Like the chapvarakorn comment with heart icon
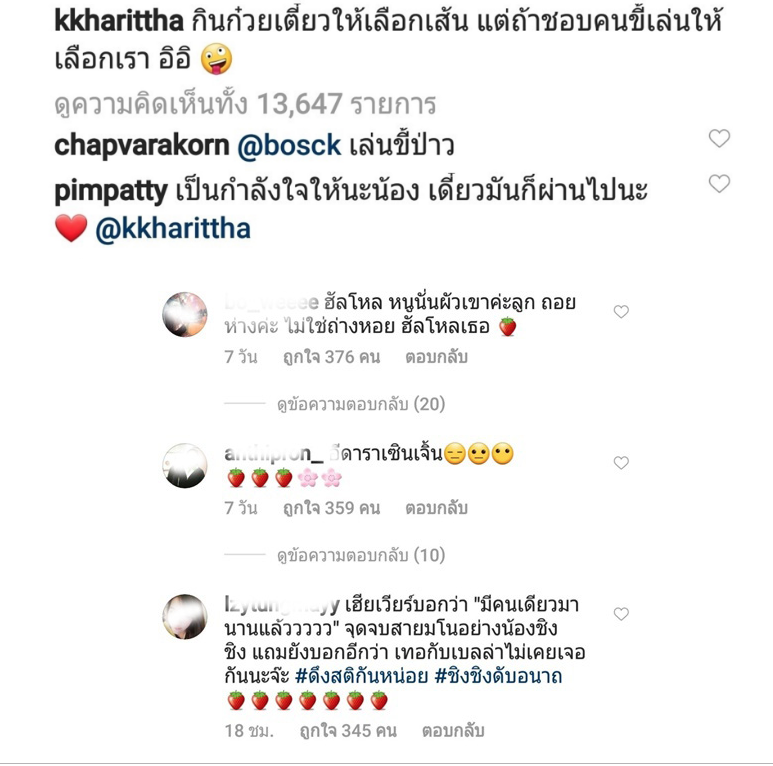This screenshot has height=766, width=773. tap(719, 139)
